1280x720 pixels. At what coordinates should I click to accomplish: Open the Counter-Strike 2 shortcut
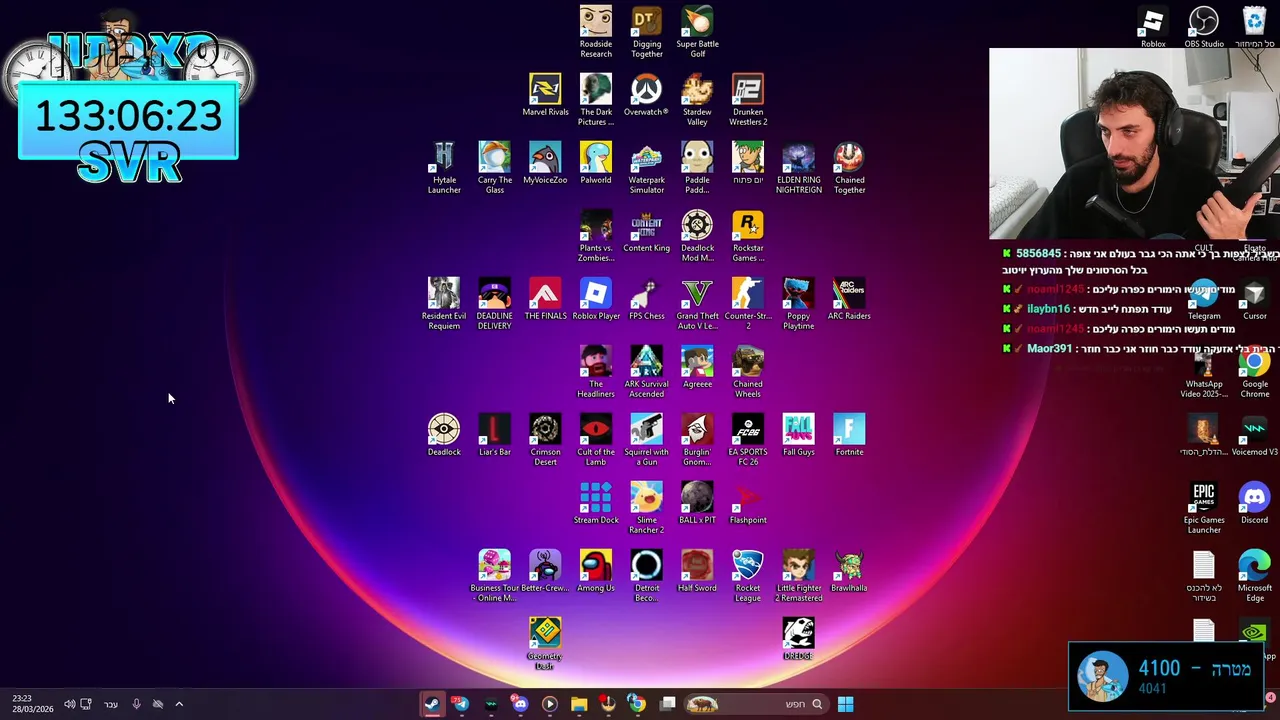click(x=748, y=304)
